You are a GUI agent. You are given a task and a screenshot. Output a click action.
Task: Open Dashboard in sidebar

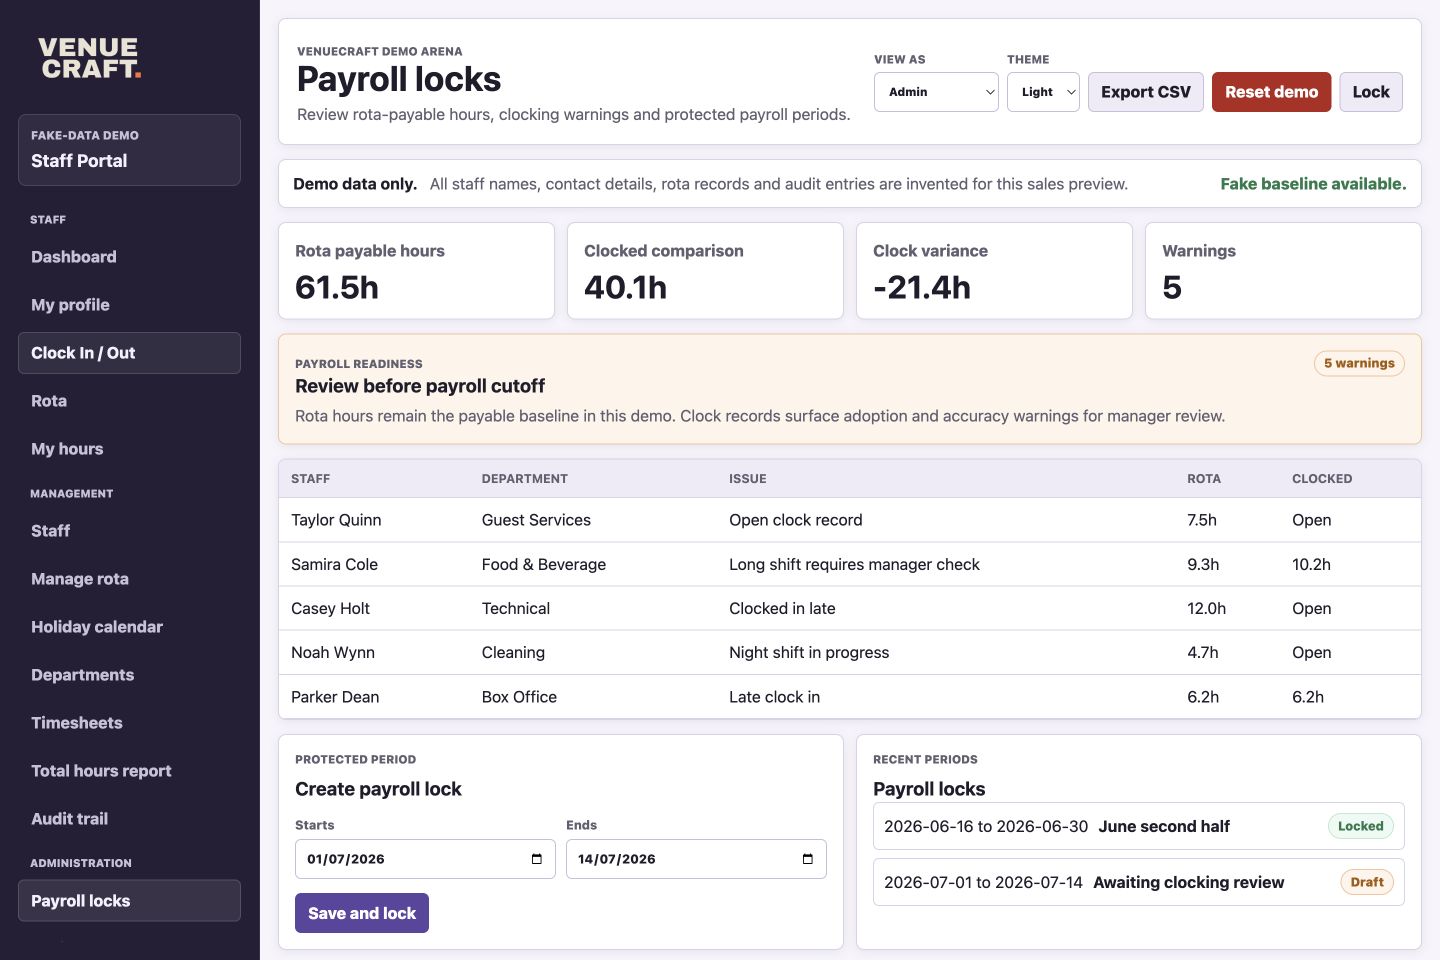coord(129,257)
